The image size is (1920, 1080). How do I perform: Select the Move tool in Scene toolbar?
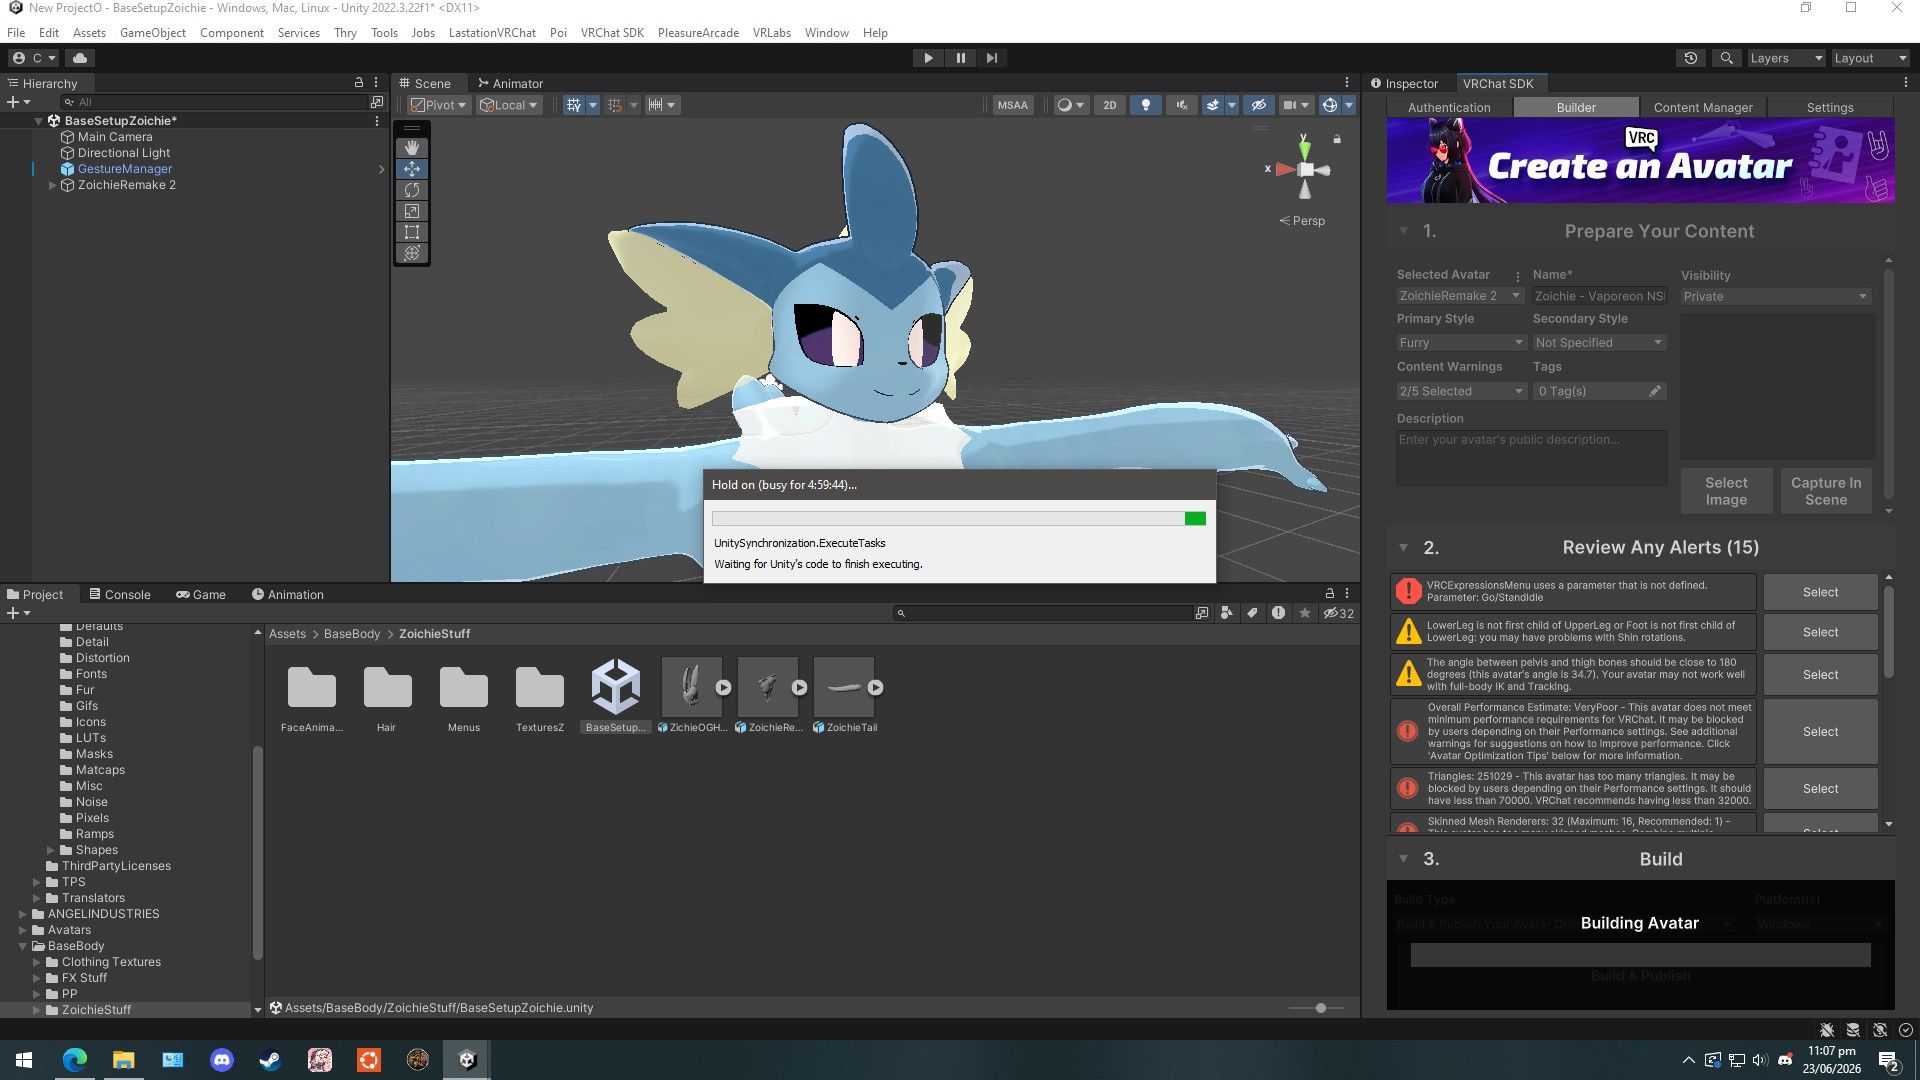pyautogui.click(x=412, y=169)
